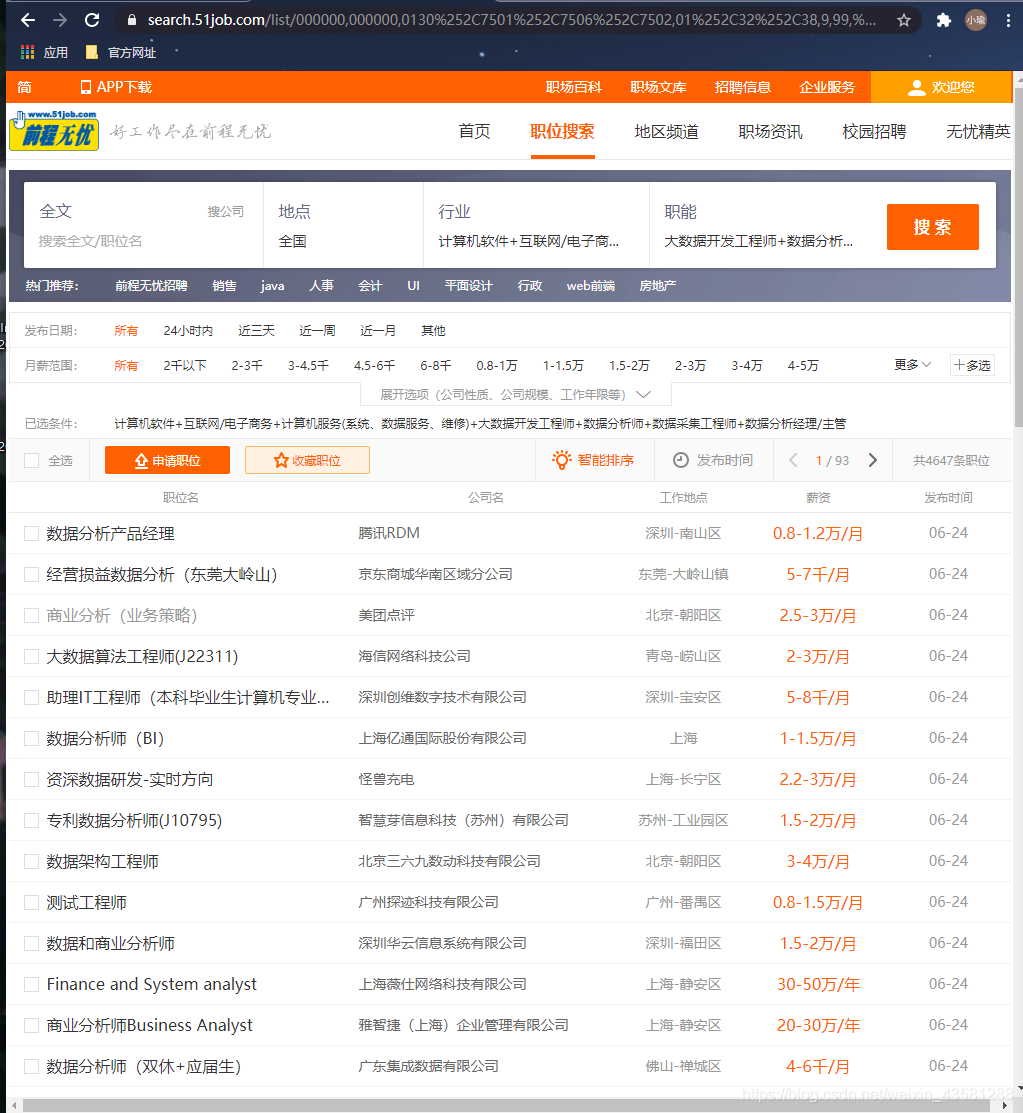The width and height of the screenshot is (1023, 1113).
Task: Click the 51job 前程无忧 logo
Action: tap(55, 130)
